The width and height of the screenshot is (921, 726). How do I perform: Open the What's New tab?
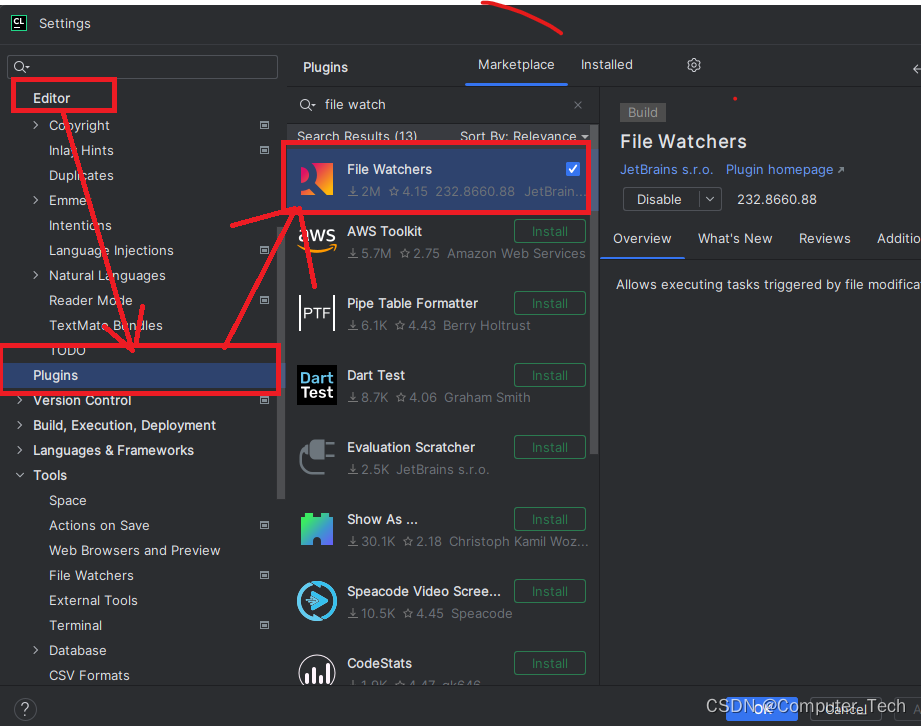(735, 238)
